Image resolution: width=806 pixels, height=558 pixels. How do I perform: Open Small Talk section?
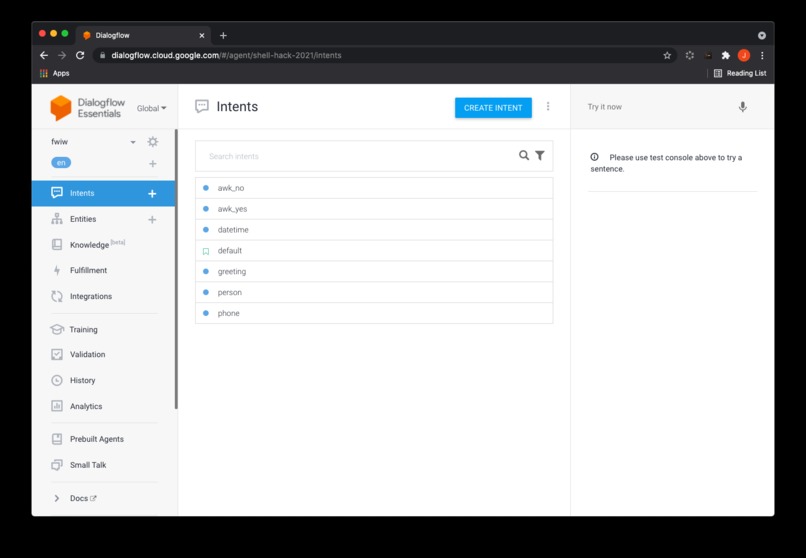(88, 465)
